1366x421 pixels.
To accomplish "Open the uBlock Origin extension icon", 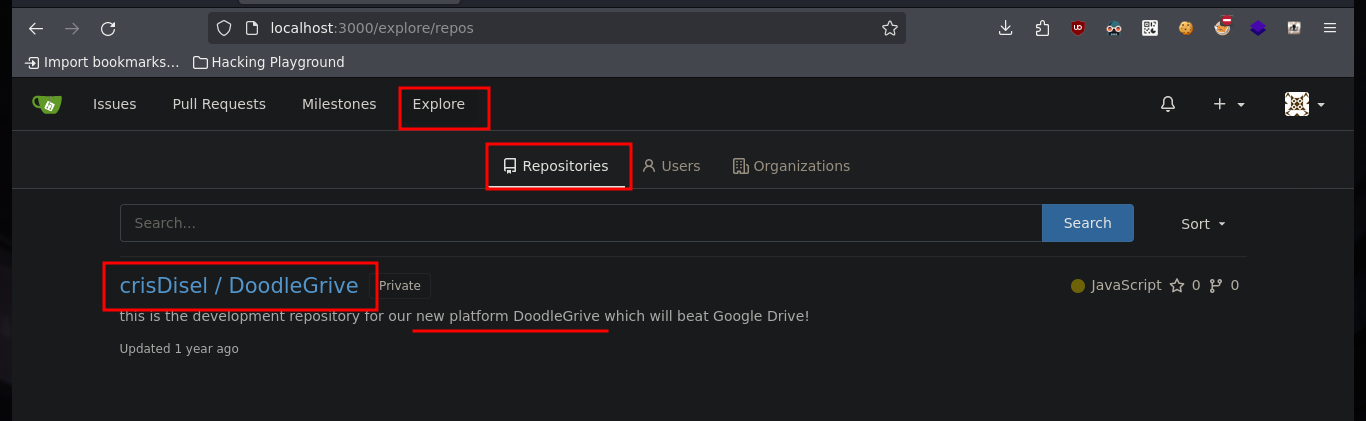I will coord(1078,28).
